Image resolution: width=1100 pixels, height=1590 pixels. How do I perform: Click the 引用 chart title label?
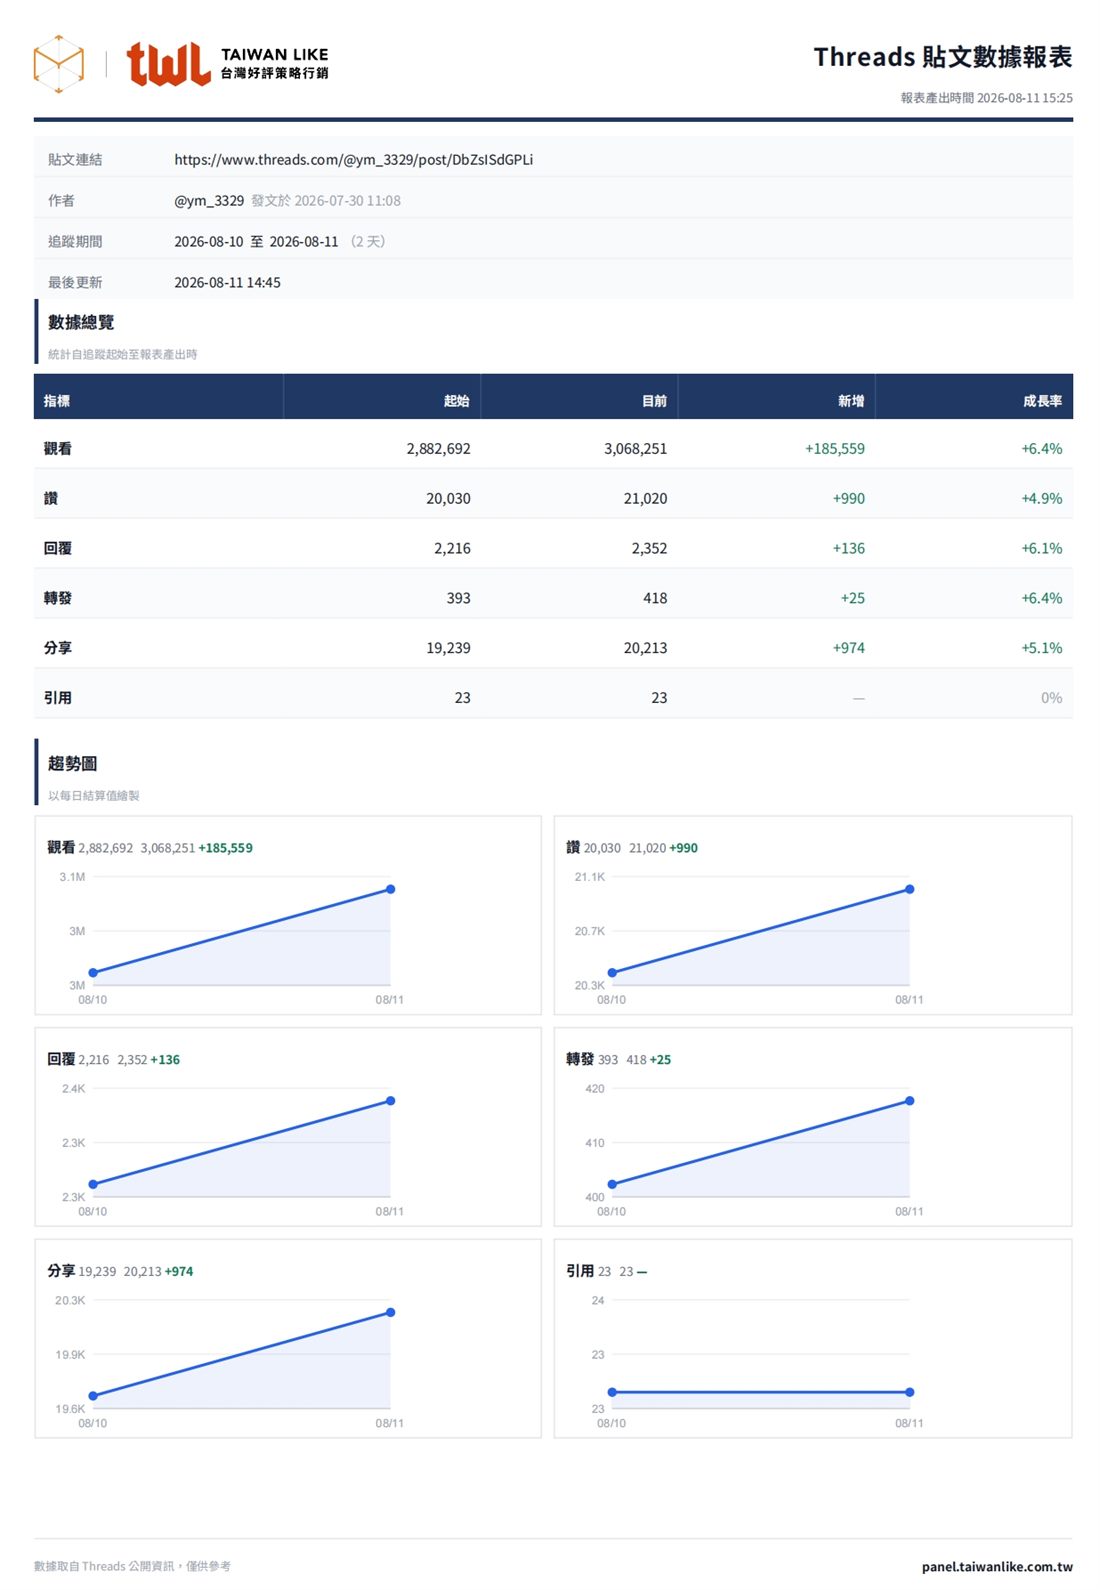pos(580,1271)
